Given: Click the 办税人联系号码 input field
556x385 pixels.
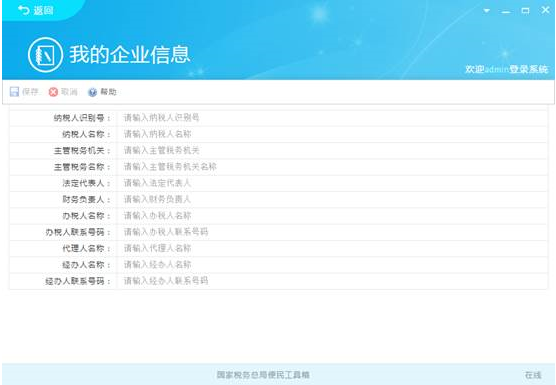Looking at the screenshot, I should coord(333,232).
